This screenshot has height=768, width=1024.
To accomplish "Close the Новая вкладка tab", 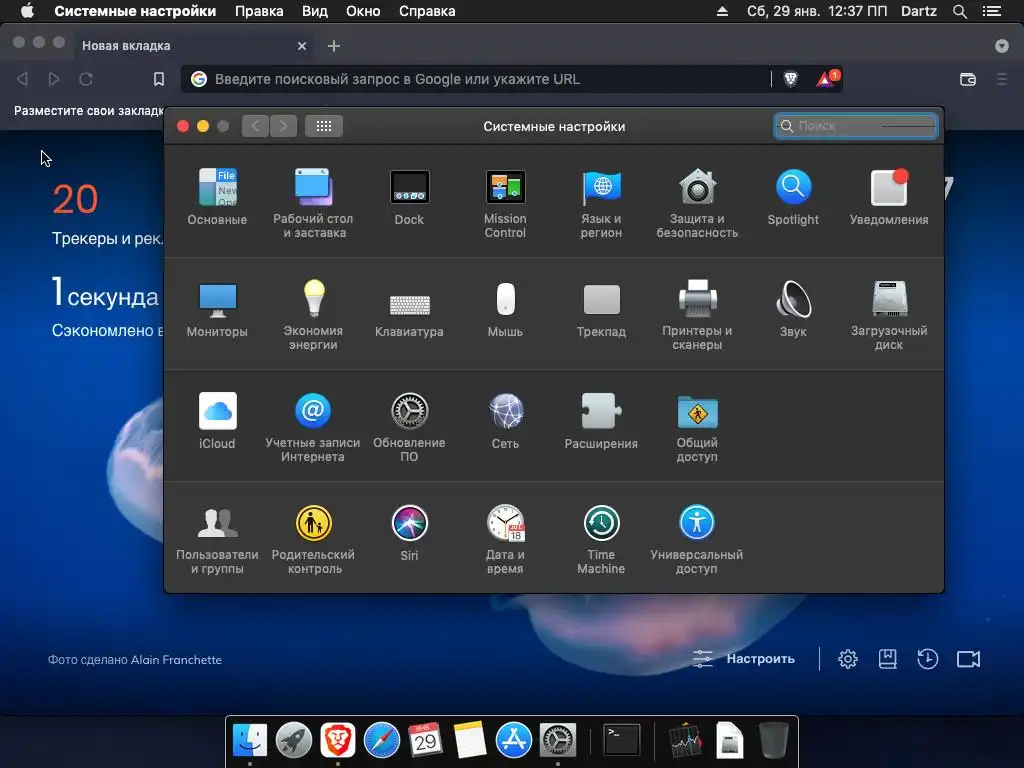I will pos(302,46).
